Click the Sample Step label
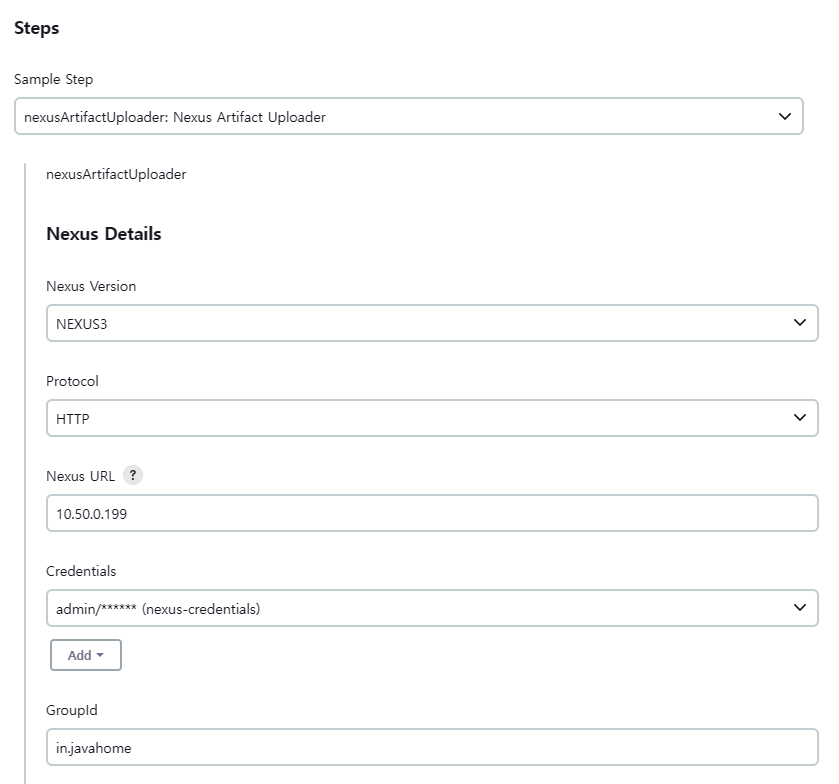839x784 pixels. click(x=54, y=79)
